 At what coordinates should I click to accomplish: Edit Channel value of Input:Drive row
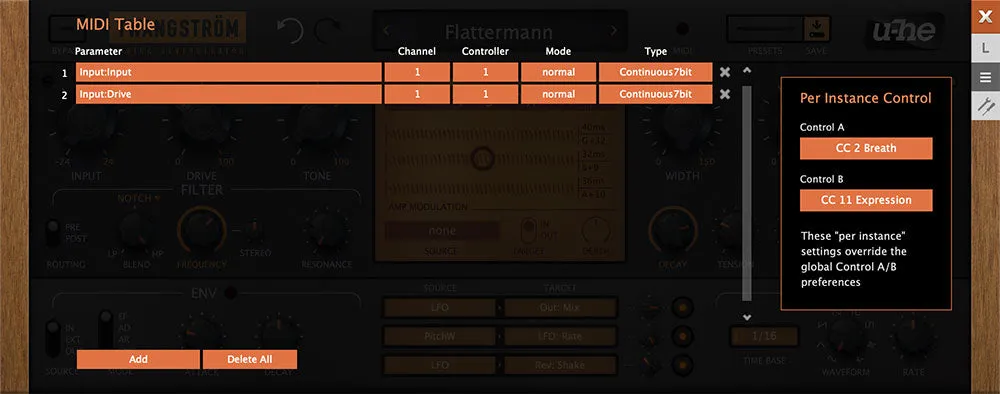click(417, 94)
